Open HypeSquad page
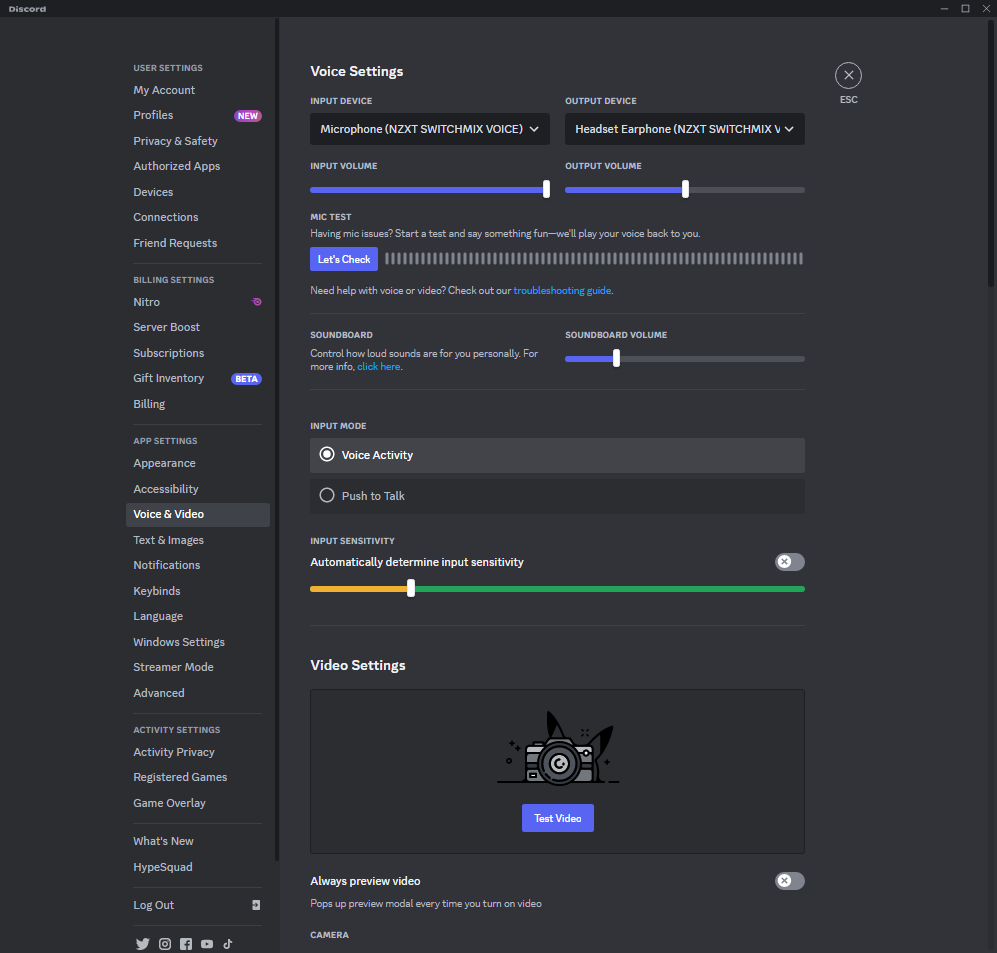 point(198,867)
